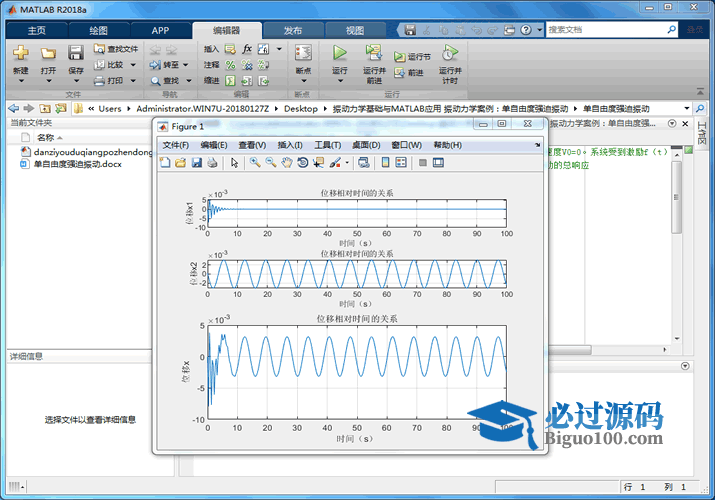Toggle the Data Cursor tool in Figure 1
Viewport: 715px width, 500px height.
point(318,163)
